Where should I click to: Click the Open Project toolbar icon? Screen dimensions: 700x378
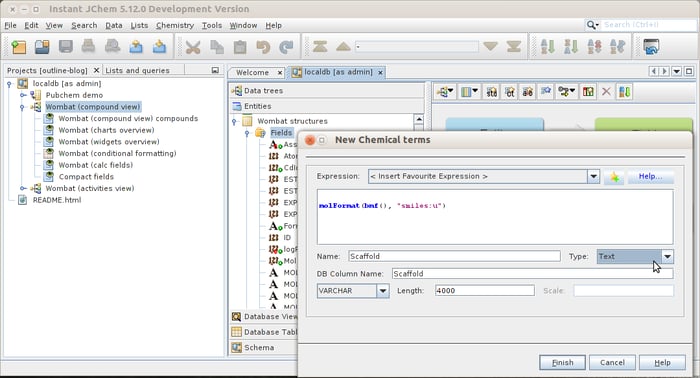point(42,46)
